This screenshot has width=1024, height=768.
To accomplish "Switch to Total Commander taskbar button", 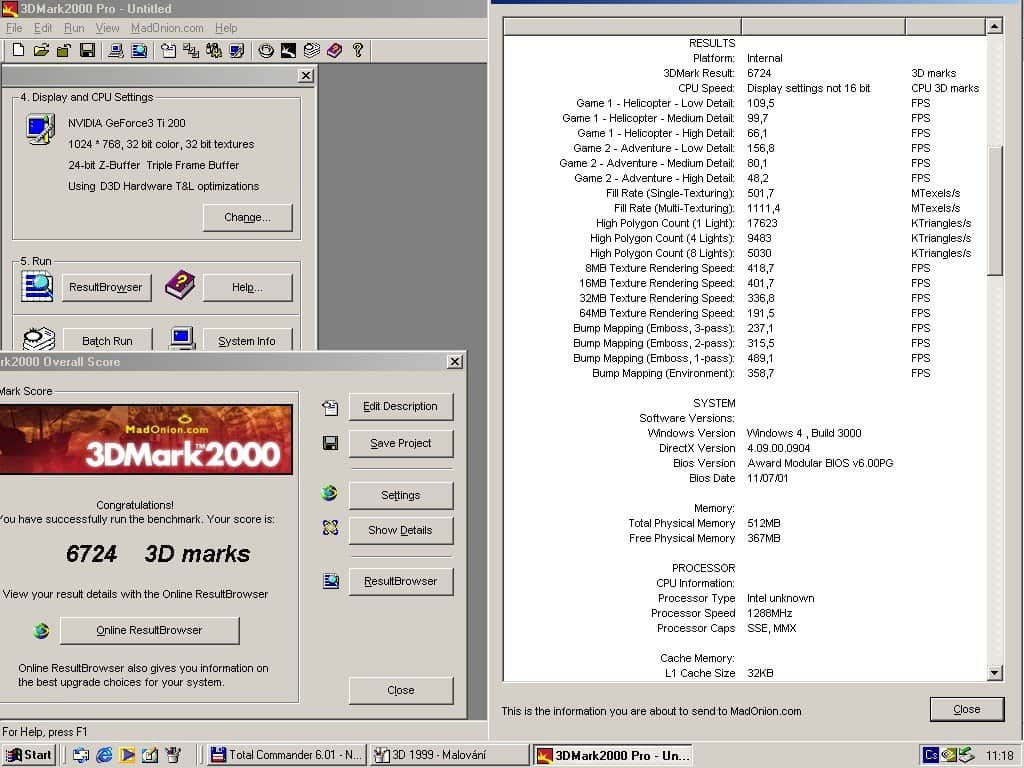I will point(287,755).
